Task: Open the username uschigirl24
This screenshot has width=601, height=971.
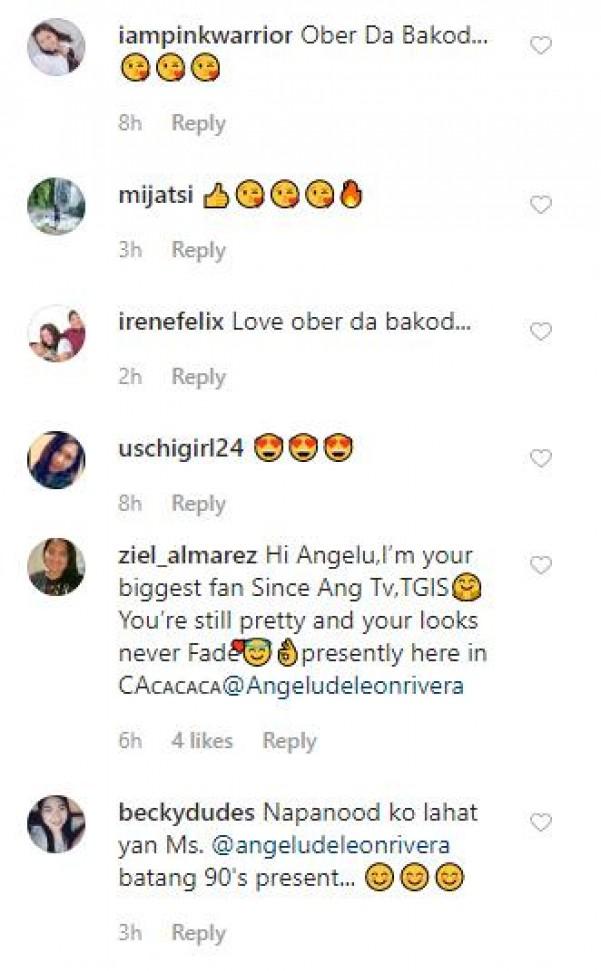Action: point(181,449)
